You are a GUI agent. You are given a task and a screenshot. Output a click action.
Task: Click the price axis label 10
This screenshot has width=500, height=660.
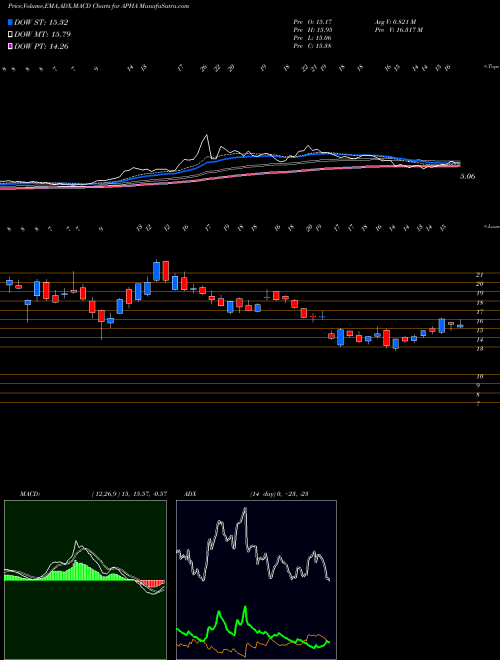coord(479,377)
